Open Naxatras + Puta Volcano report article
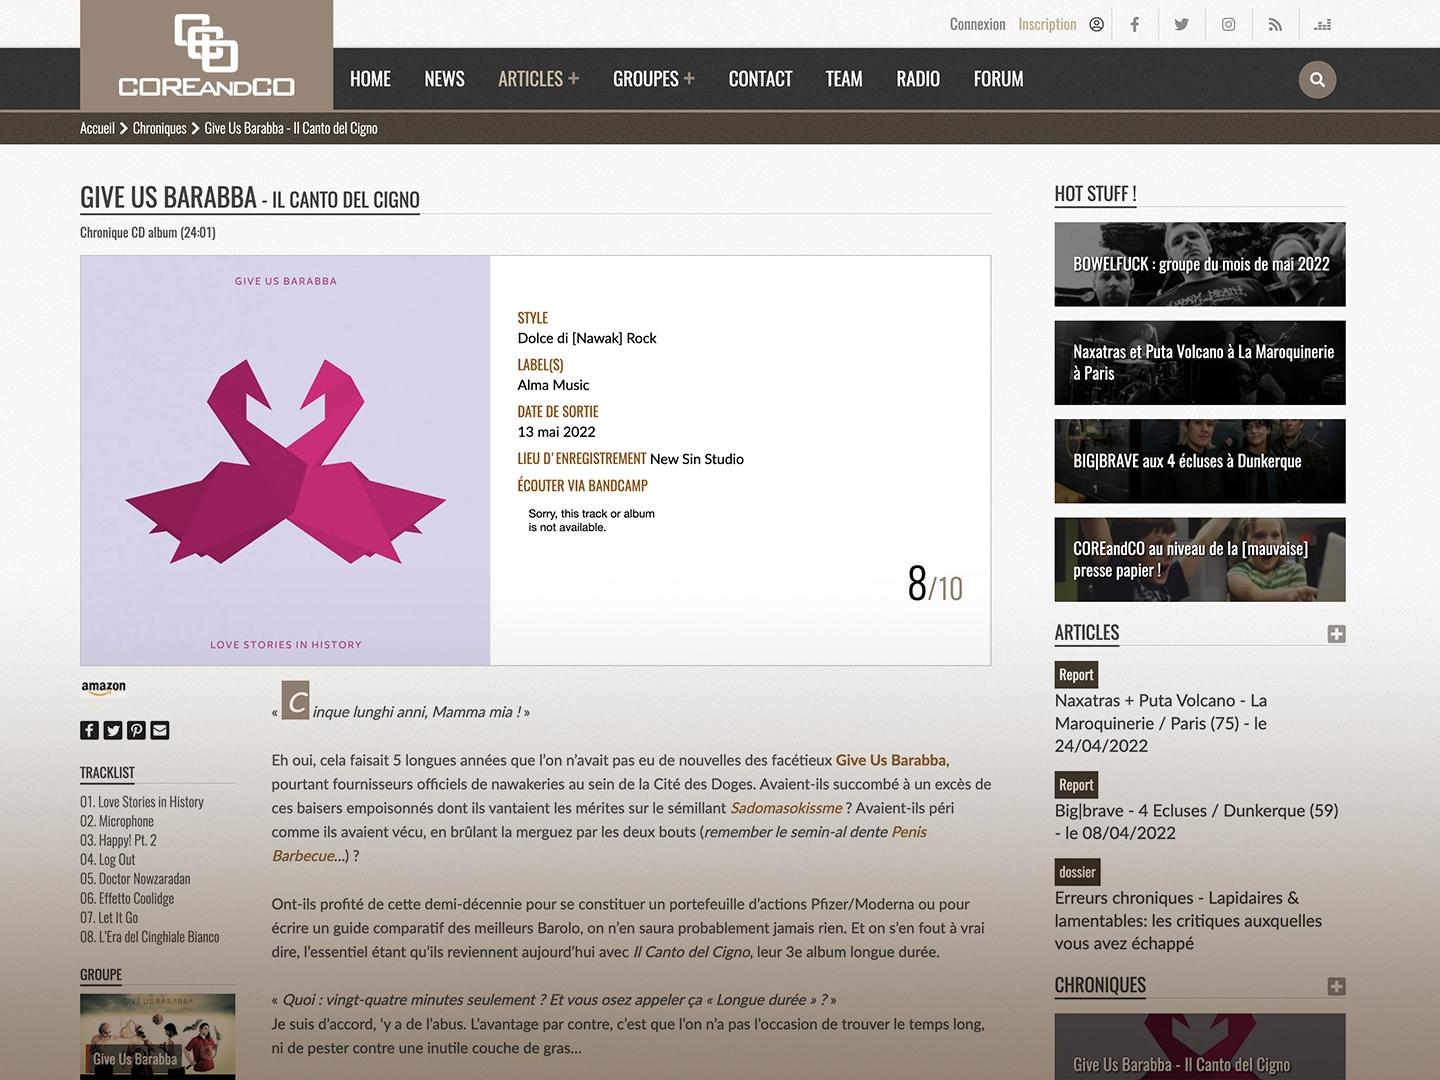The width and height of the screenshot is (1440, 1080). coord(1161,723)
